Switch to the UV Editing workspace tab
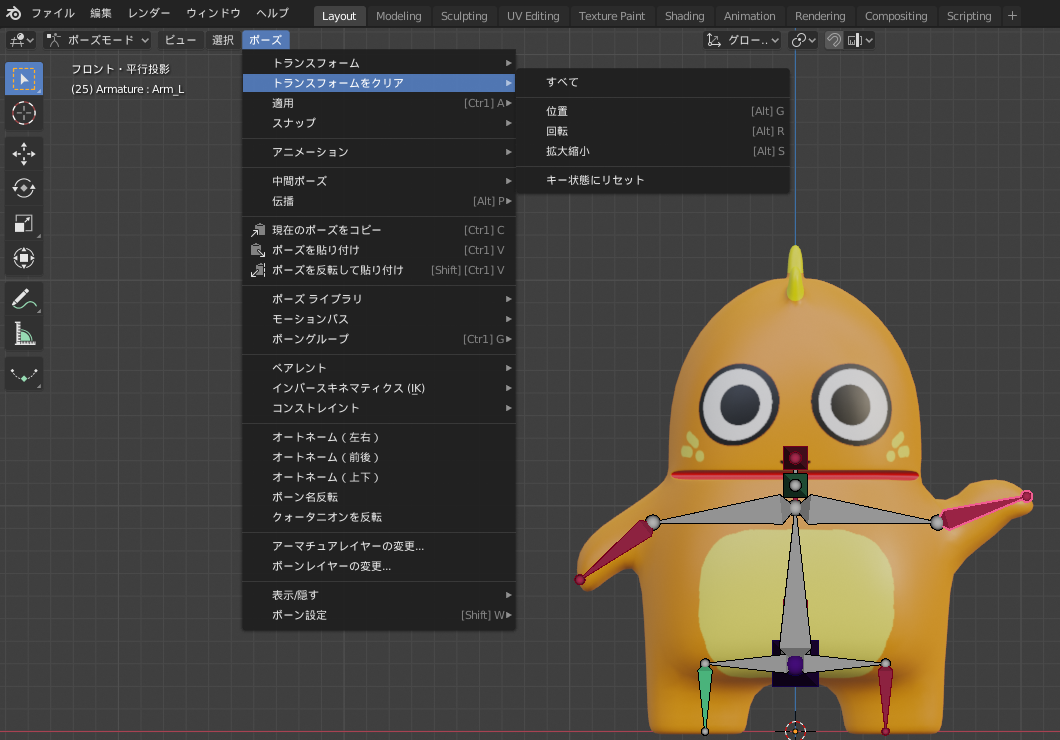 pos(533,16)
